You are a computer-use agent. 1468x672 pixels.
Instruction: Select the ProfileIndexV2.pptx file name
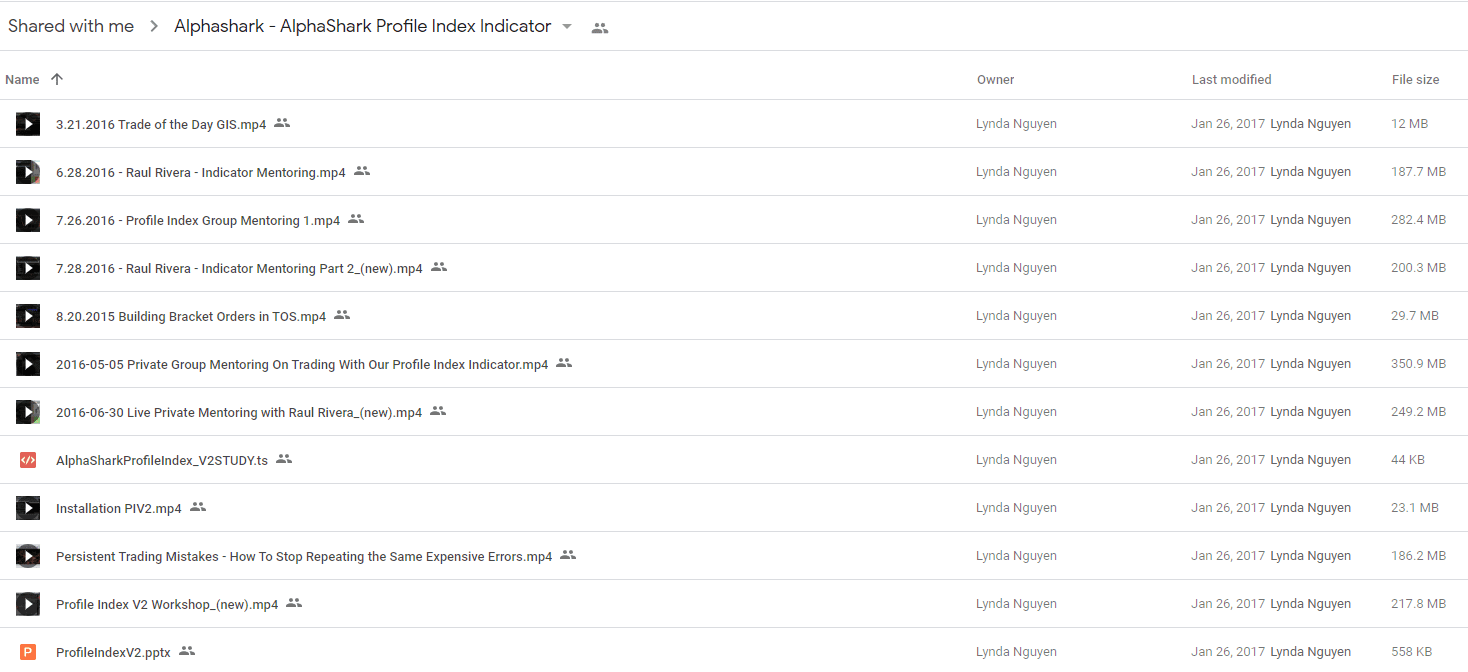click(113, 653)
